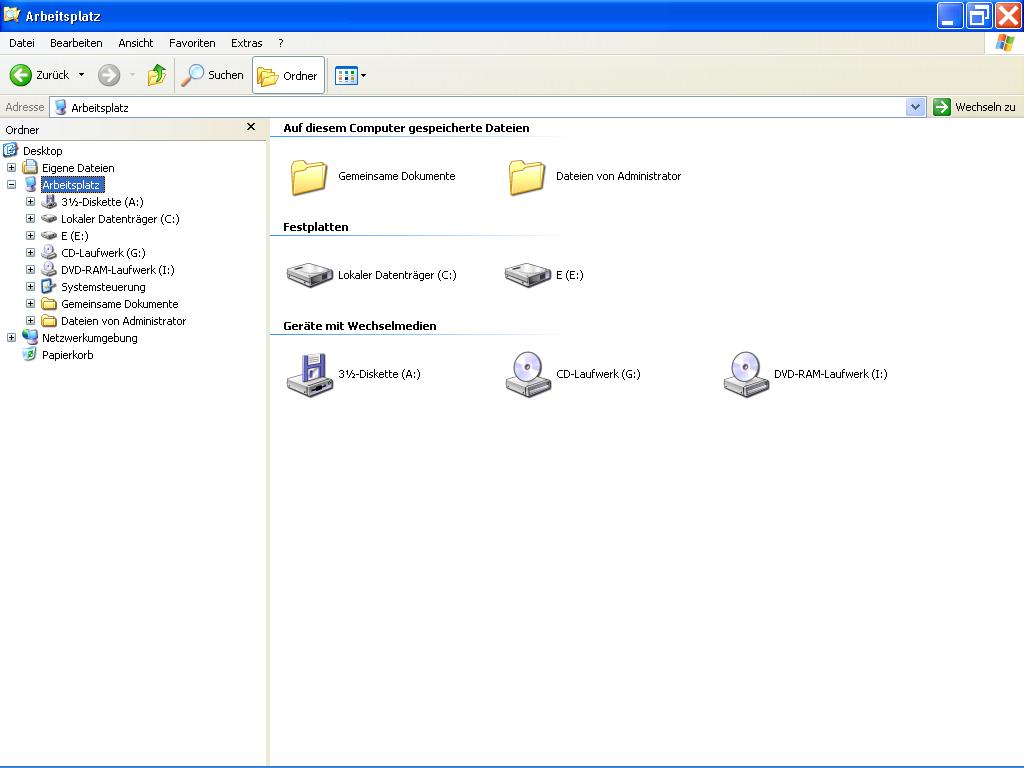Image resolution: width=1024 pixels, height=768 pixels.
Task: Close the Ordner folder pane
Action: point(251,127)
